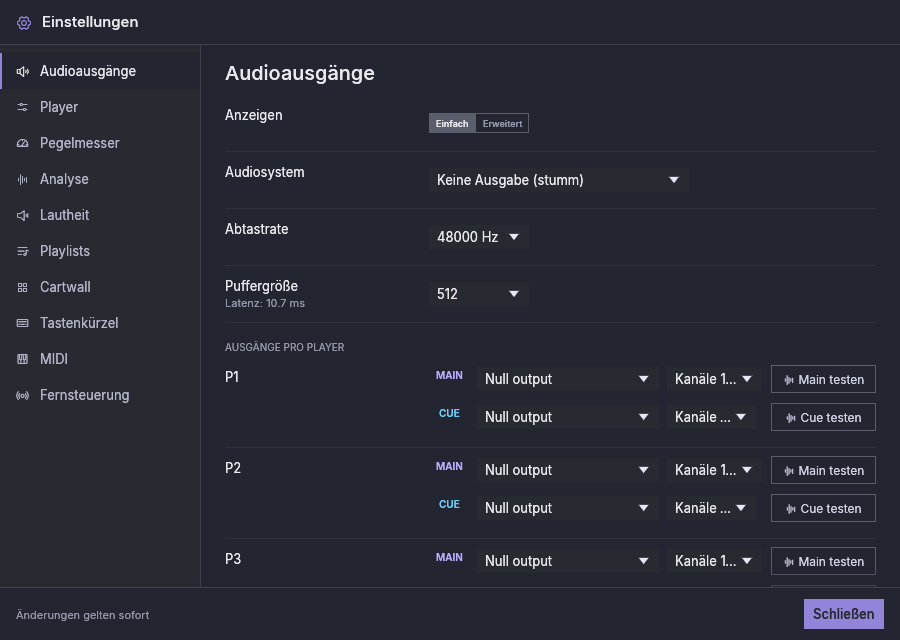Screen dimensions: 900x640
Task: Click waveform icon in P1 Cue testen
Action: click(790, 418)
